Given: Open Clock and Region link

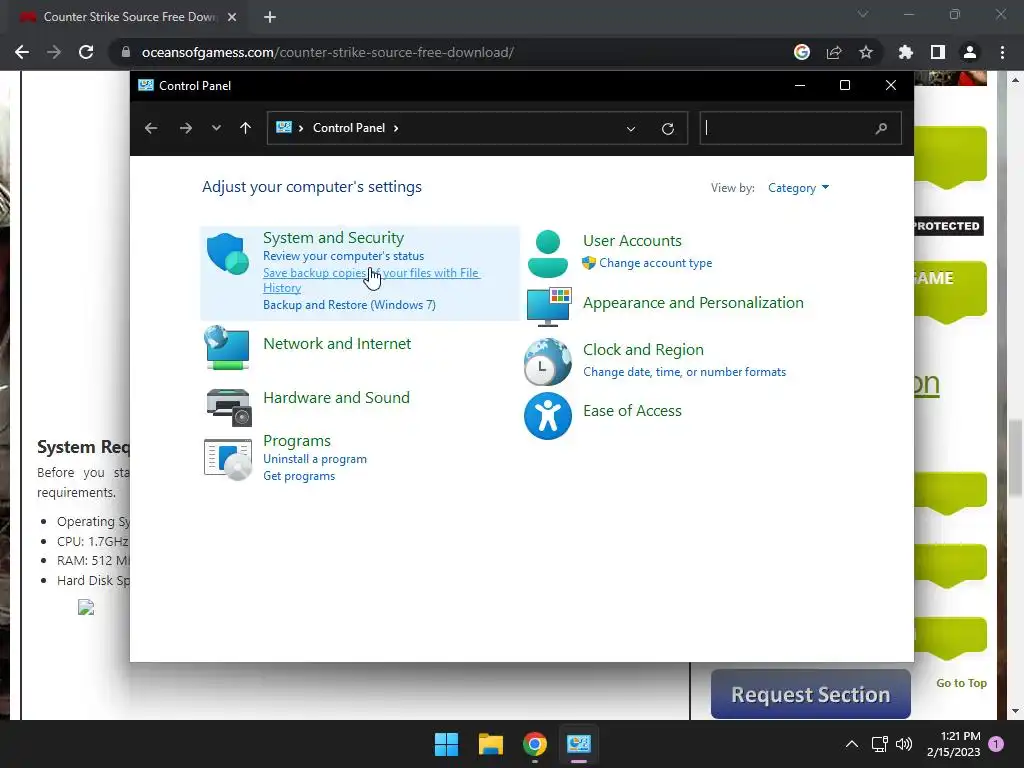Looking at the screenshot, I should coord(643,350).
